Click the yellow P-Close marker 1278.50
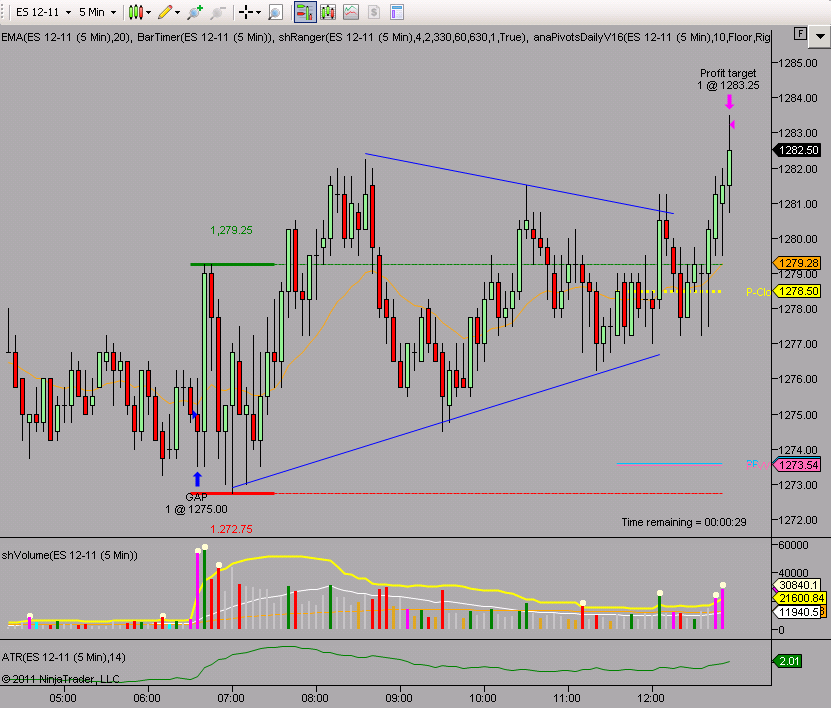The image size is (831, 708). 798,291
